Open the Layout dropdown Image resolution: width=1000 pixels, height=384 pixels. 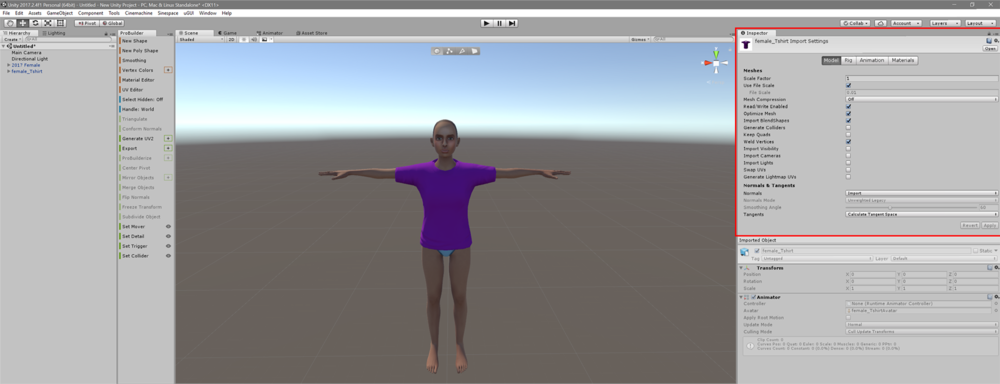tap(979, 23)
